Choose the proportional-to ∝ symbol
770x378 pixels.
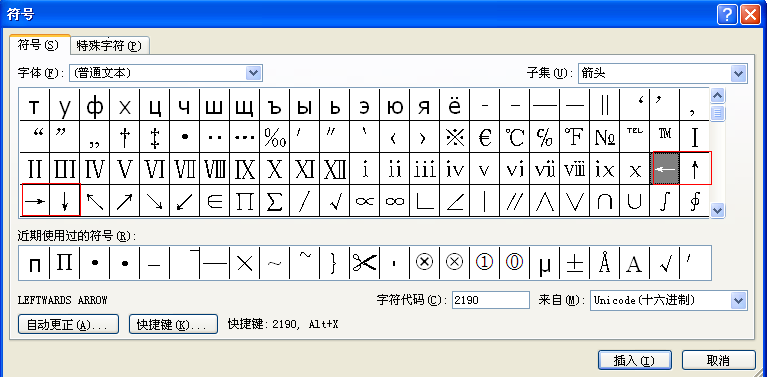pyautogui.click(x=364, y=201)
